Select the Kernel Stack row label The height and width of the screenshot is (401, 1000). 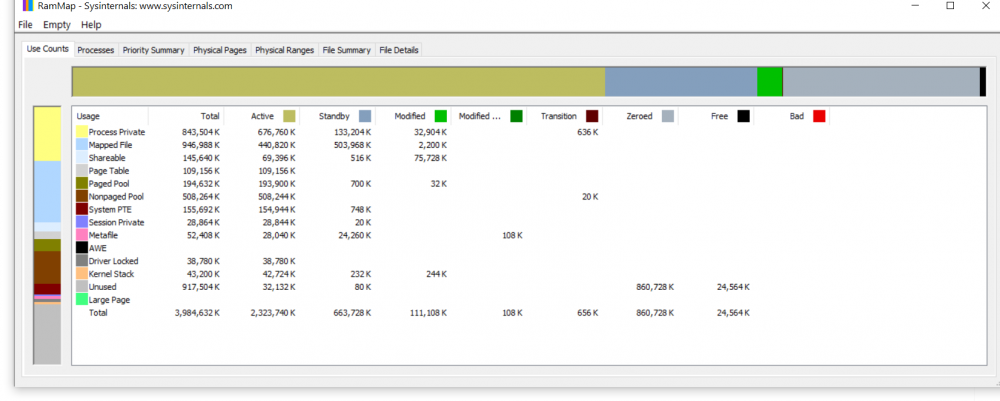click(112, 274)
